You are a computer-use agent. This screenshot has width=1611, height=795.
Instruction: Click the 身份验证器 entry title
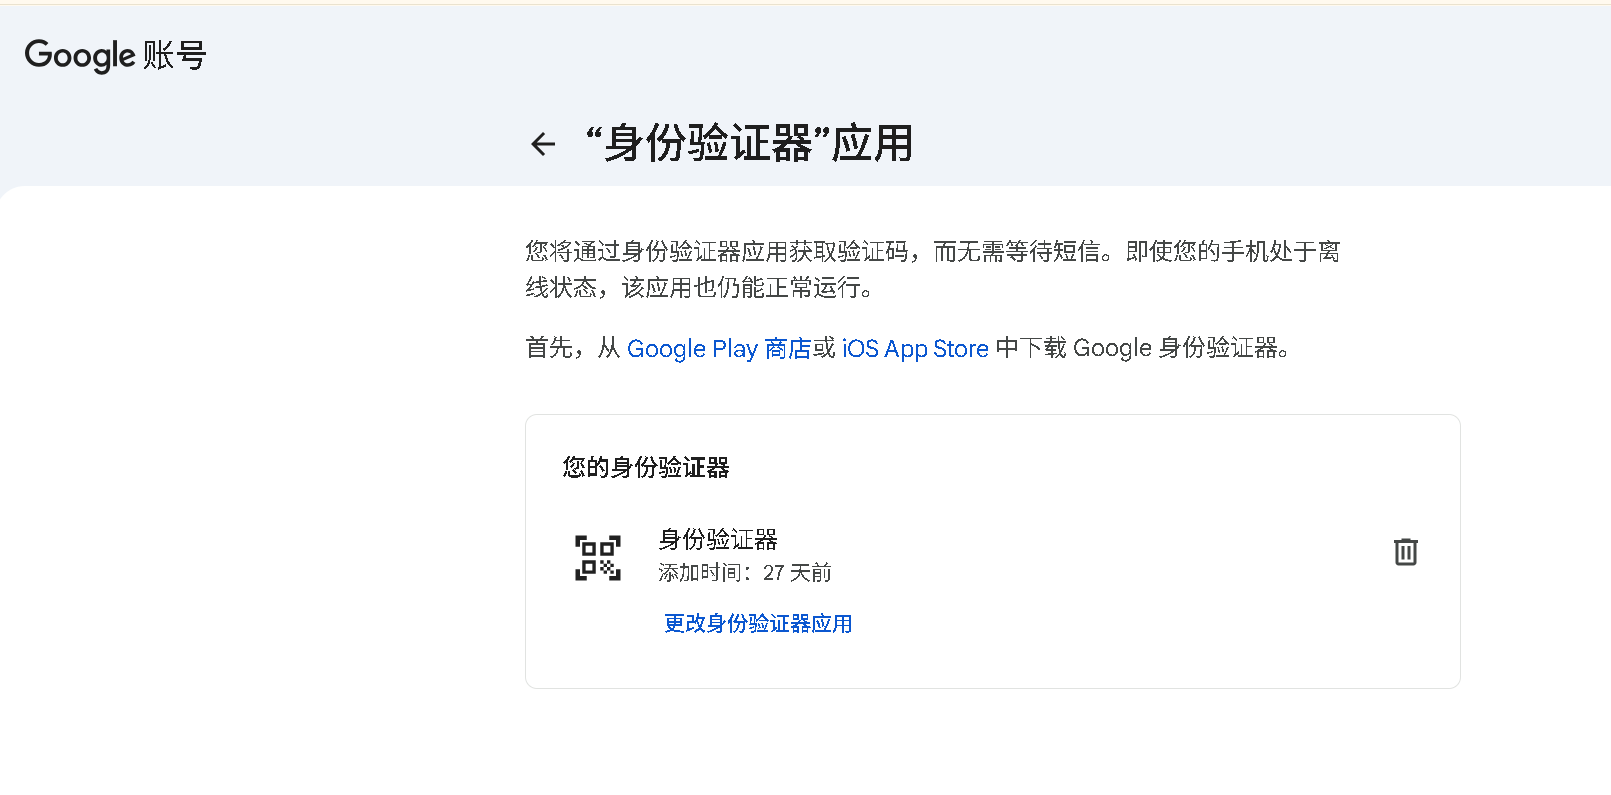pos(718,540)
